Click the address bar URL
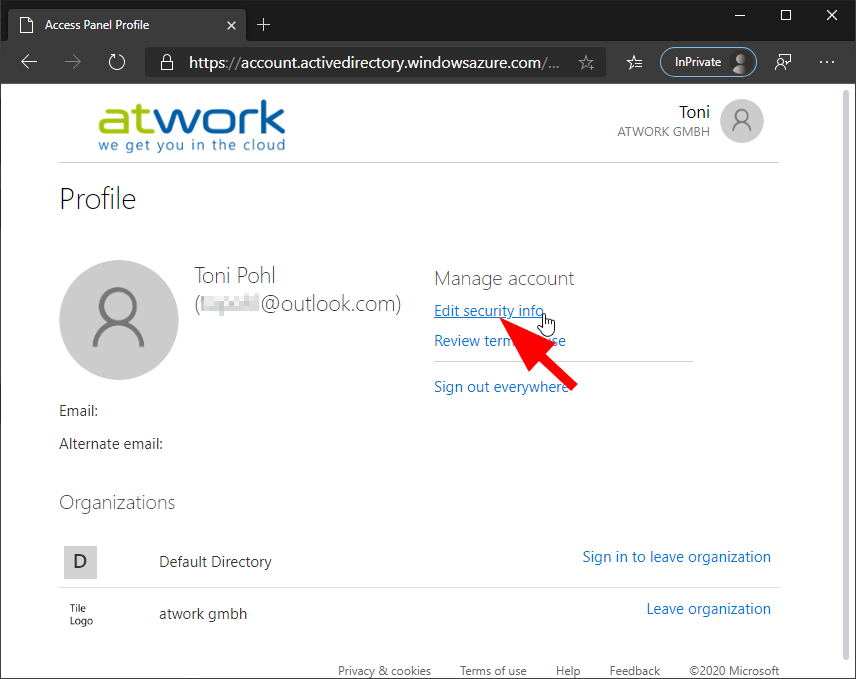Screen dimensions: 856x679 click(x=373, y=63)
